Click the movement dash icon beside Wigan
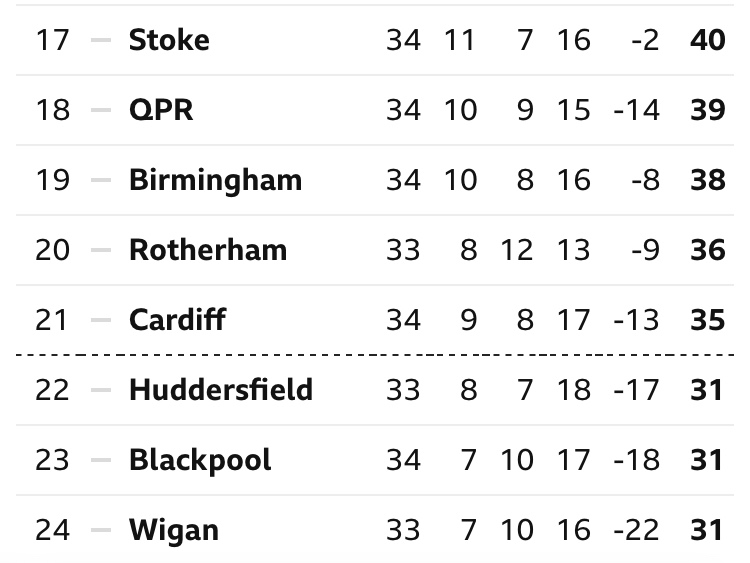The height and width of the screenshot is (563, 750). pyautogui.click(x=100, y=529)
